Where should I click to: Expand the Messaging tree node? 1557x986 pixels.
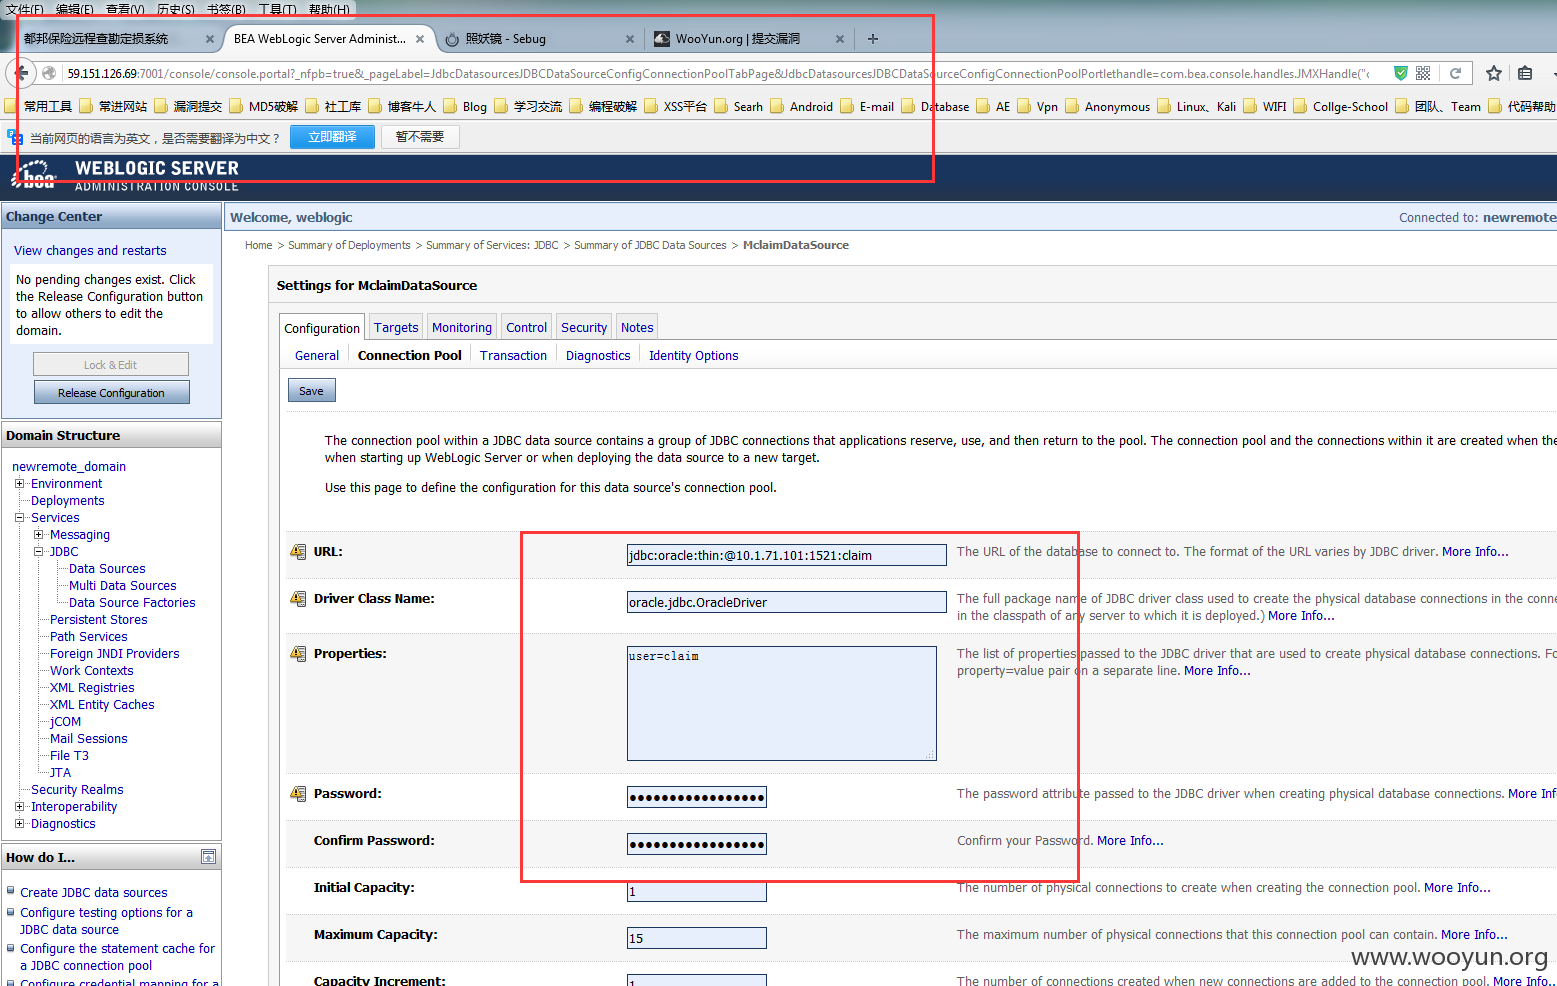point(39,535)
